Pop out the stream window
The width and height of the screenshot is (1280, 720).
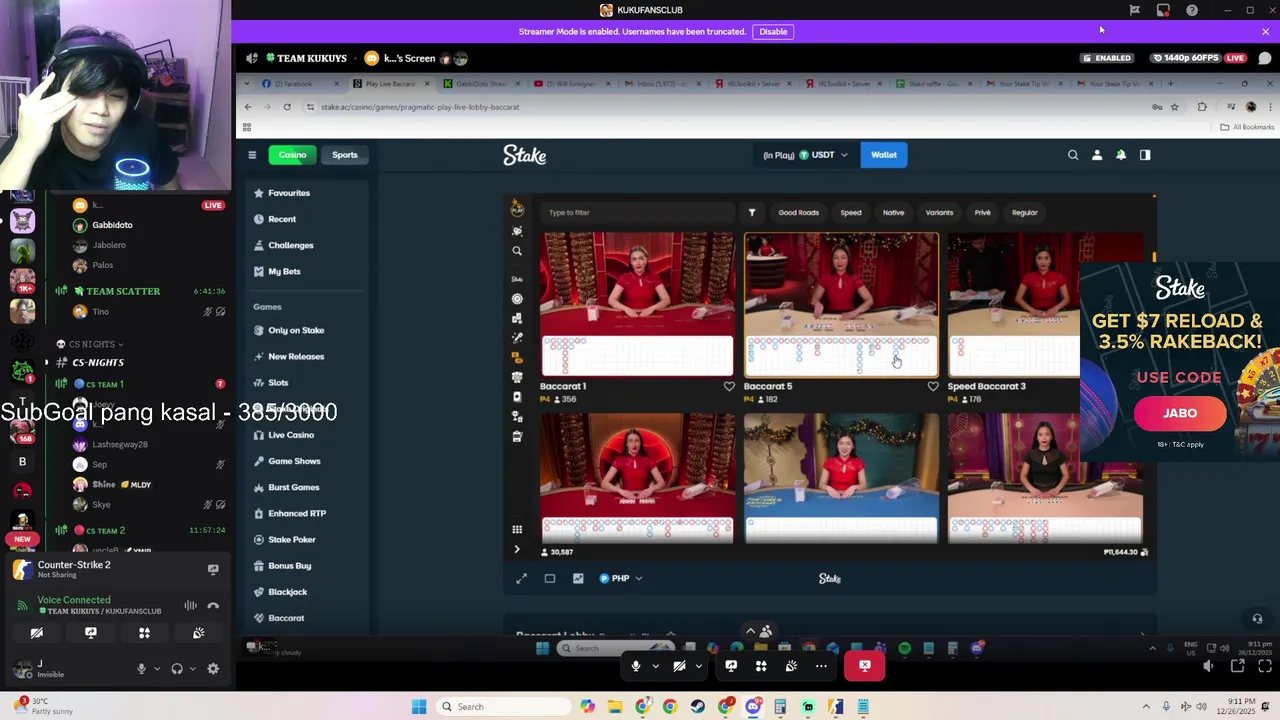tap(1237, 666)
